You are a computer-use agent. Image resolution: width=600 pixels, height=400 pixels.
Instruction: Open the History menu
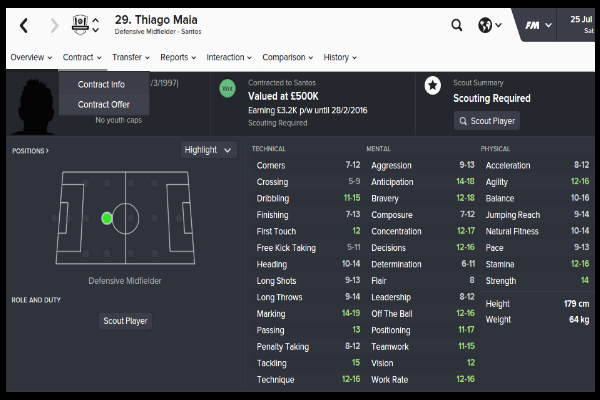pyautogui.click(x=341, y=58)
